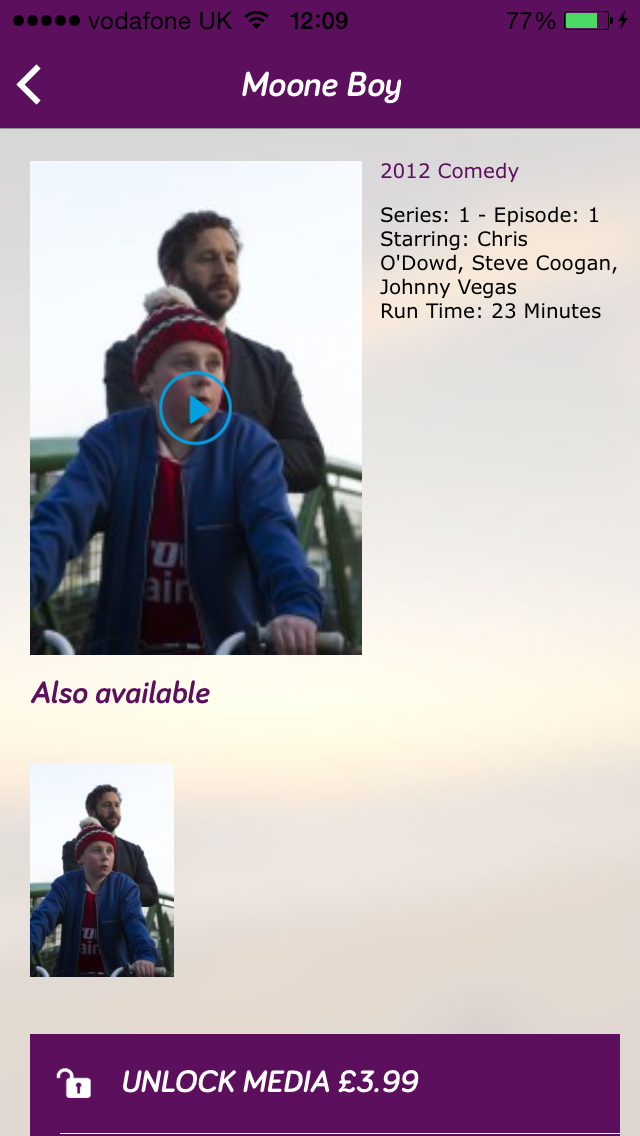Tap the Series 1 Episode 1 text
Viewport: 640px width, 1136px height.
pyautogui.click(x=490, y=215)
